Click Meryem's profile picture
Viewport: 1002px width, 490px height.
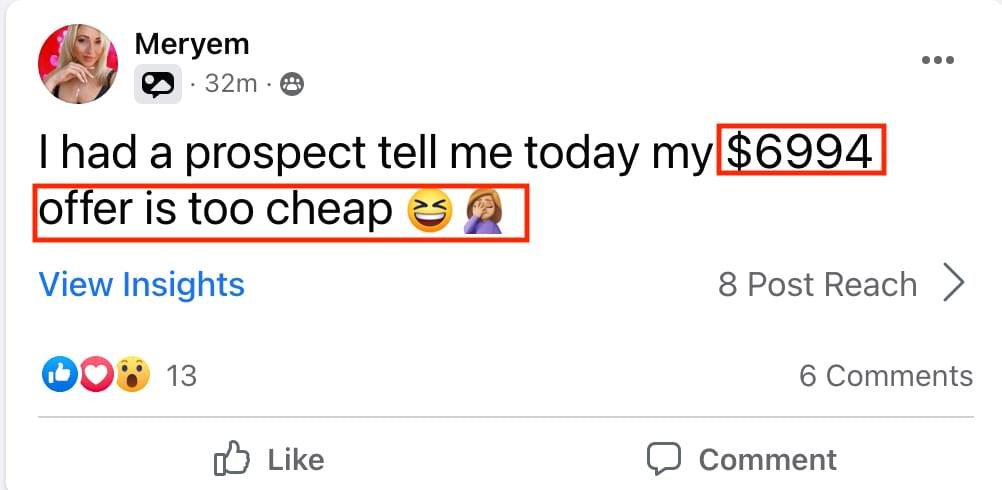pos(78,63)
